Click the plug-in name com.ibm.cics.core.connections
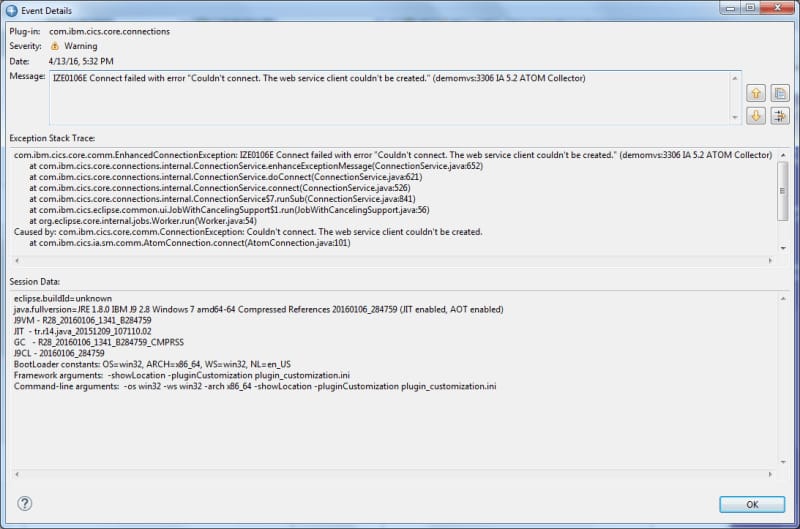 (x=109, y=31)
